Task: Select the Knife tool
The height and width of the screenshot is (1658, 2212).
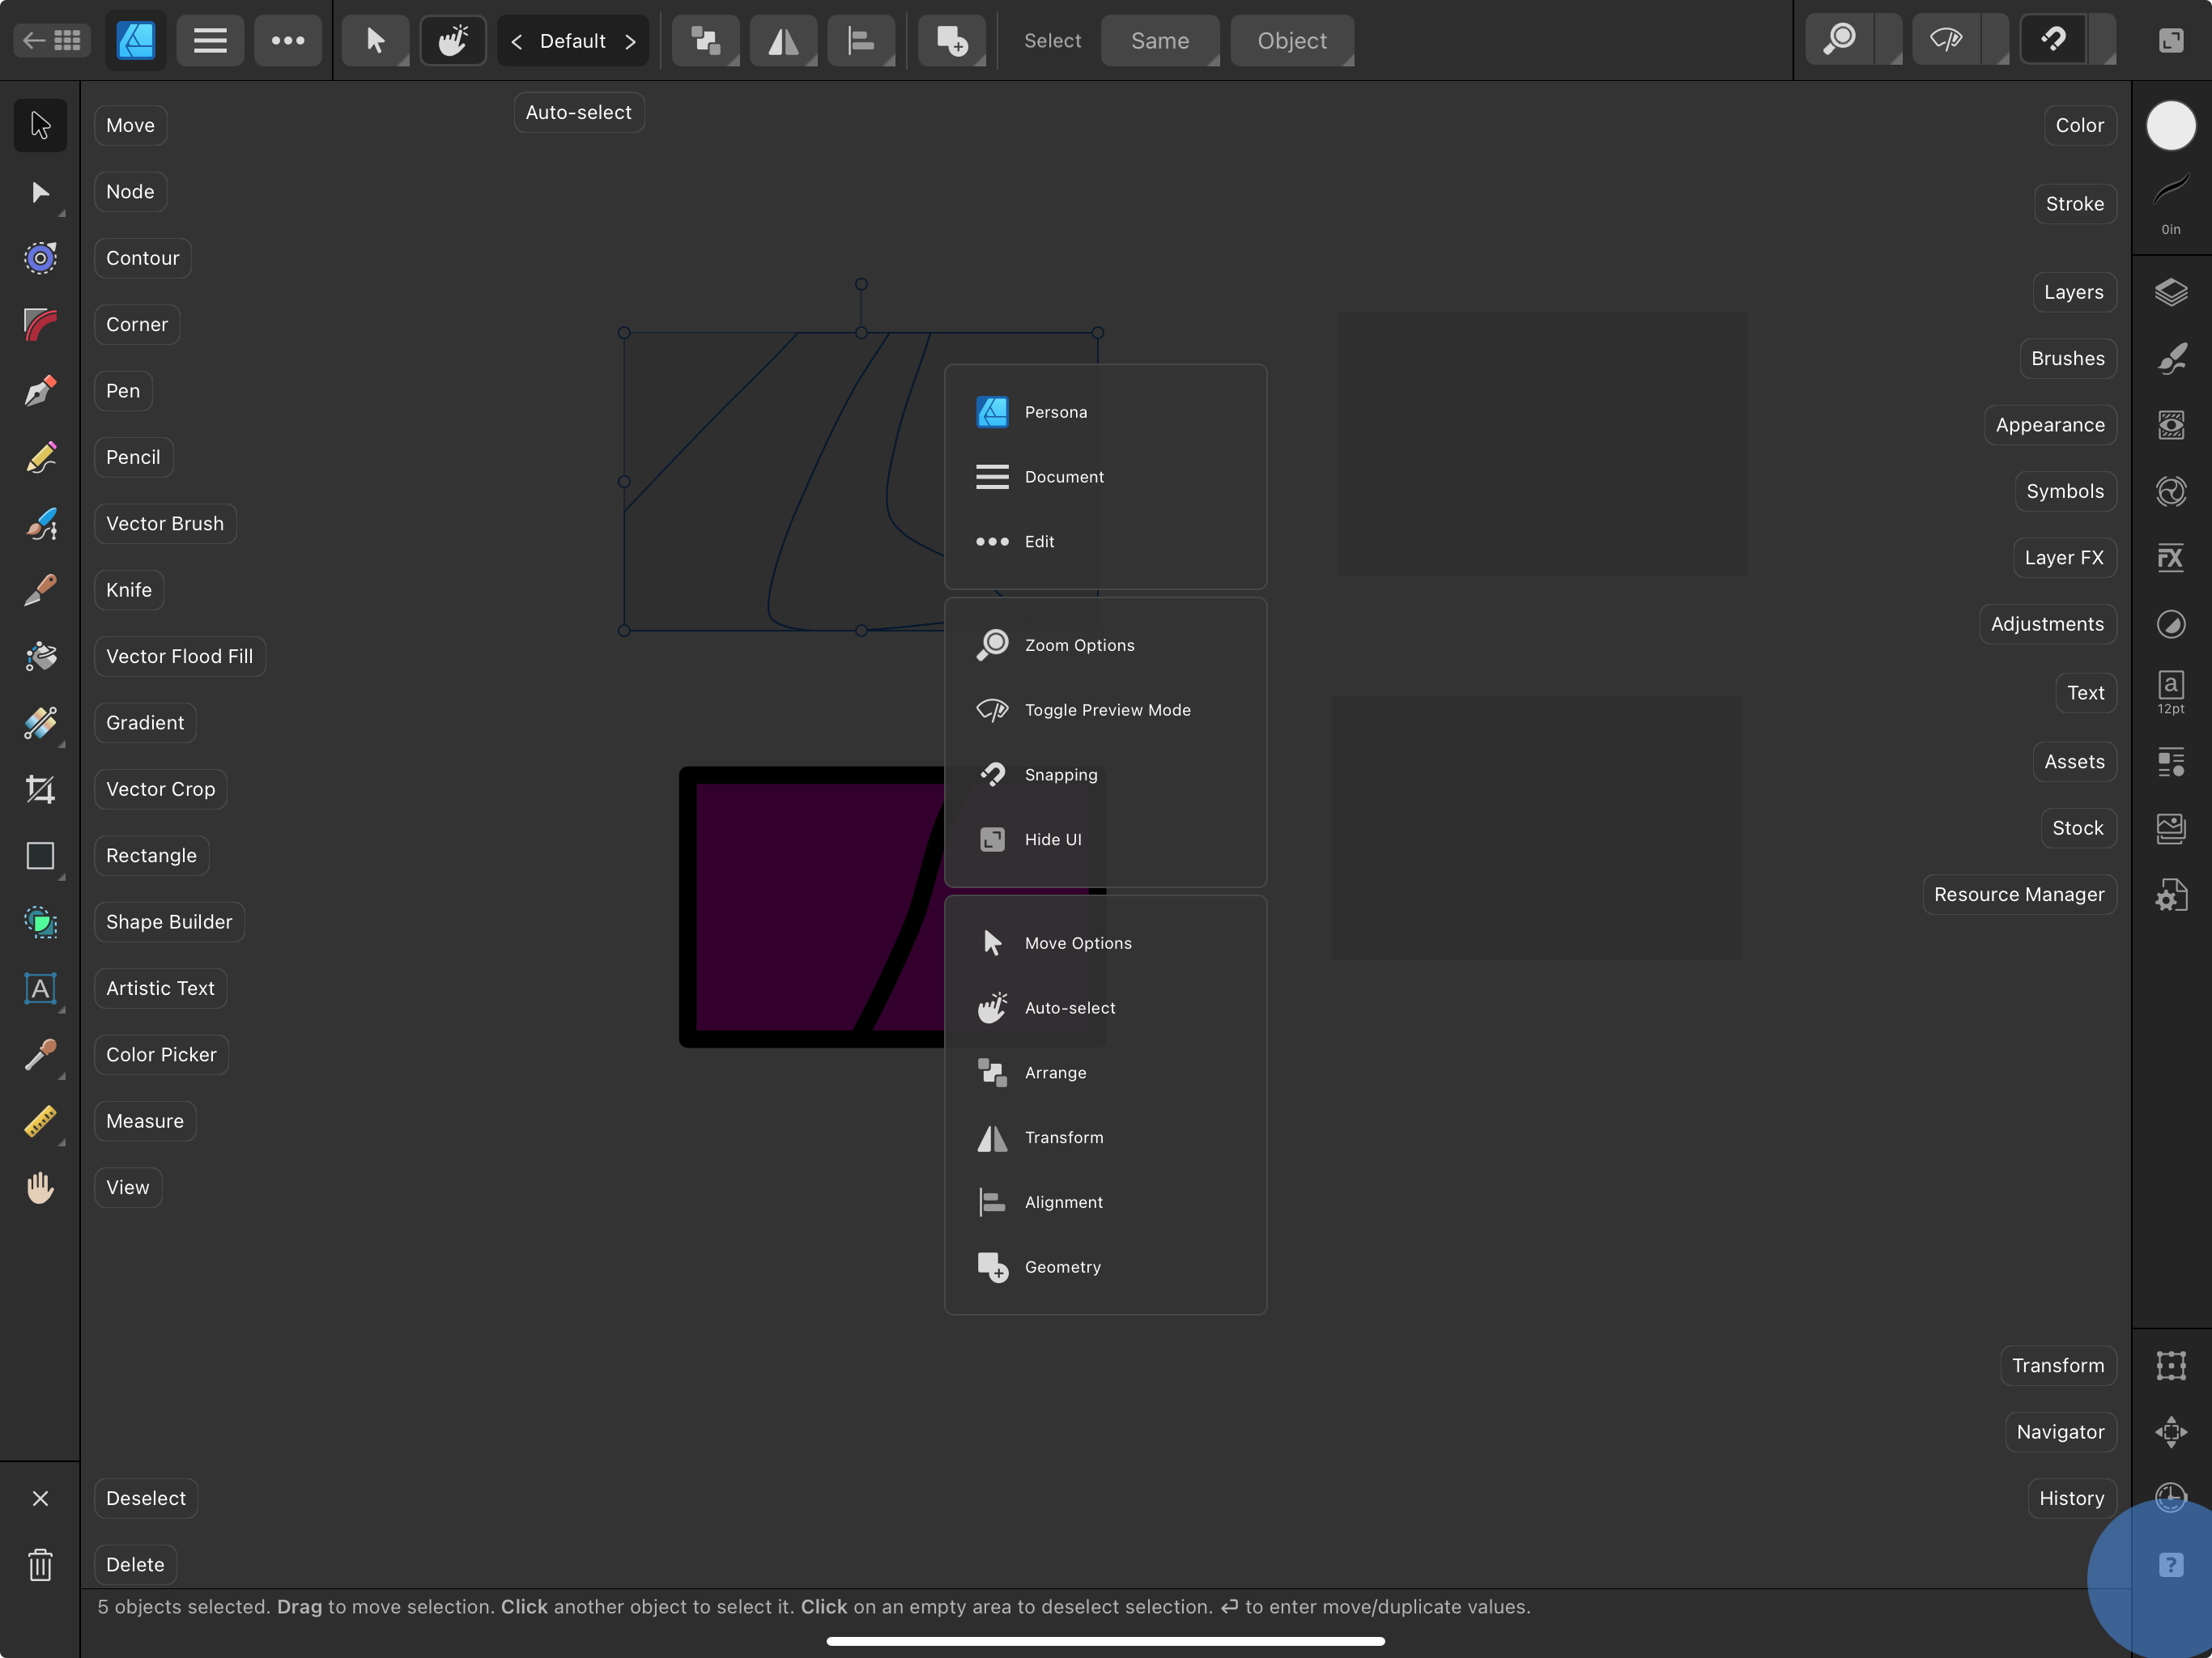Action: coord(40,590)
